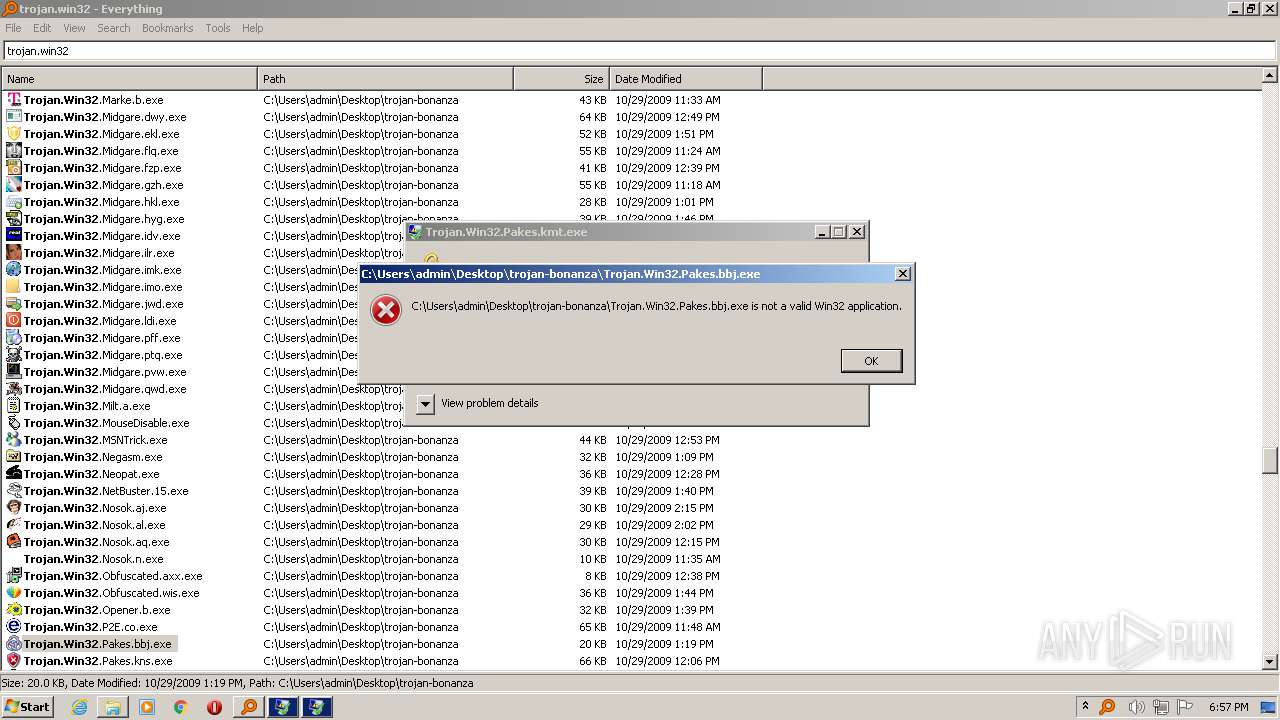Viewport: 1280px width, 720px height.
Task: Click the taskbar clock showing 6:57 PM
Action: click(x=1228, y=707)
